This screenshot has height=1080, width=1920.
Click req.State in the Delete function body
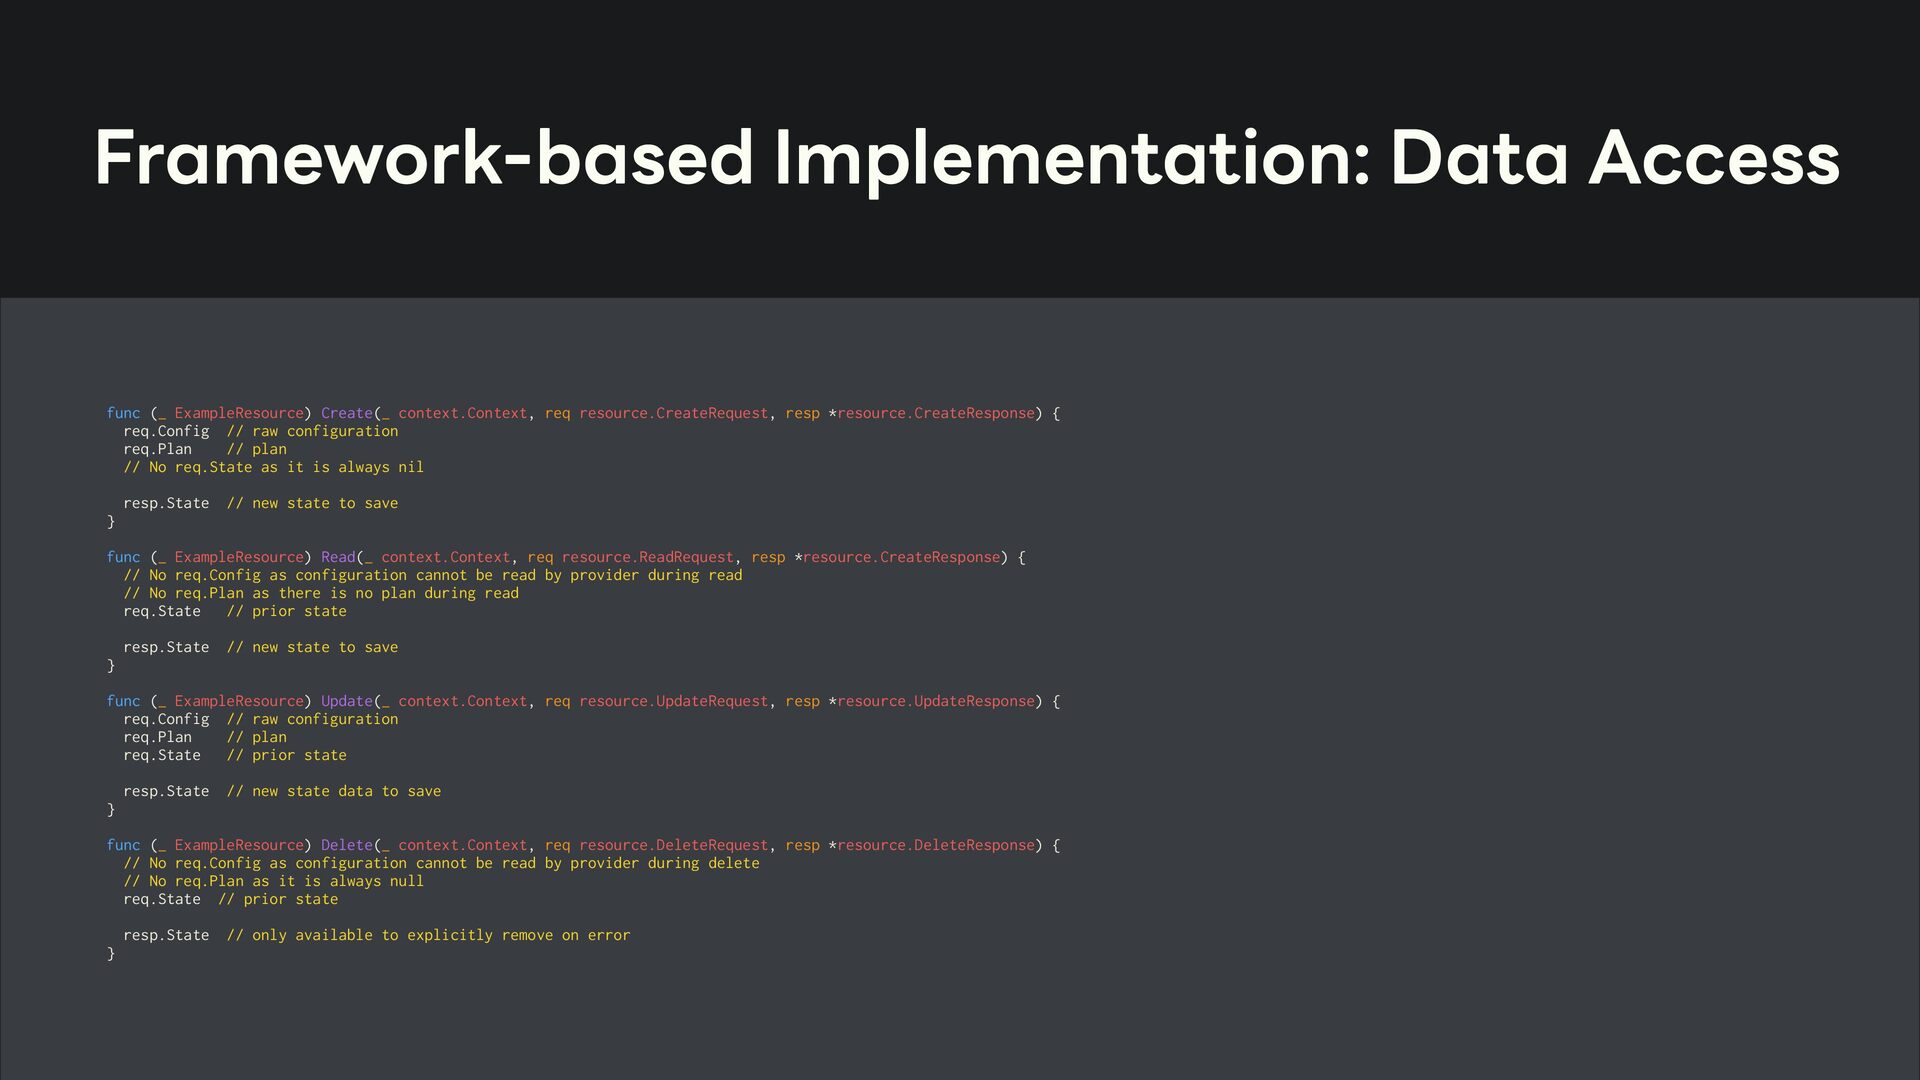pyautogui.click(x=161, y=899)
